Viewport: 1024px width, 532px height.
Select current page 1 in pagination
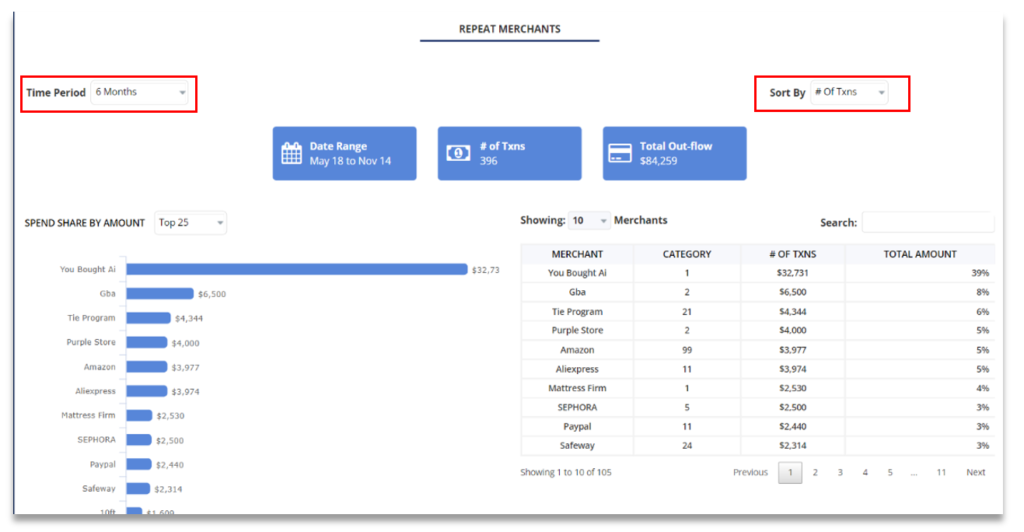790,473
